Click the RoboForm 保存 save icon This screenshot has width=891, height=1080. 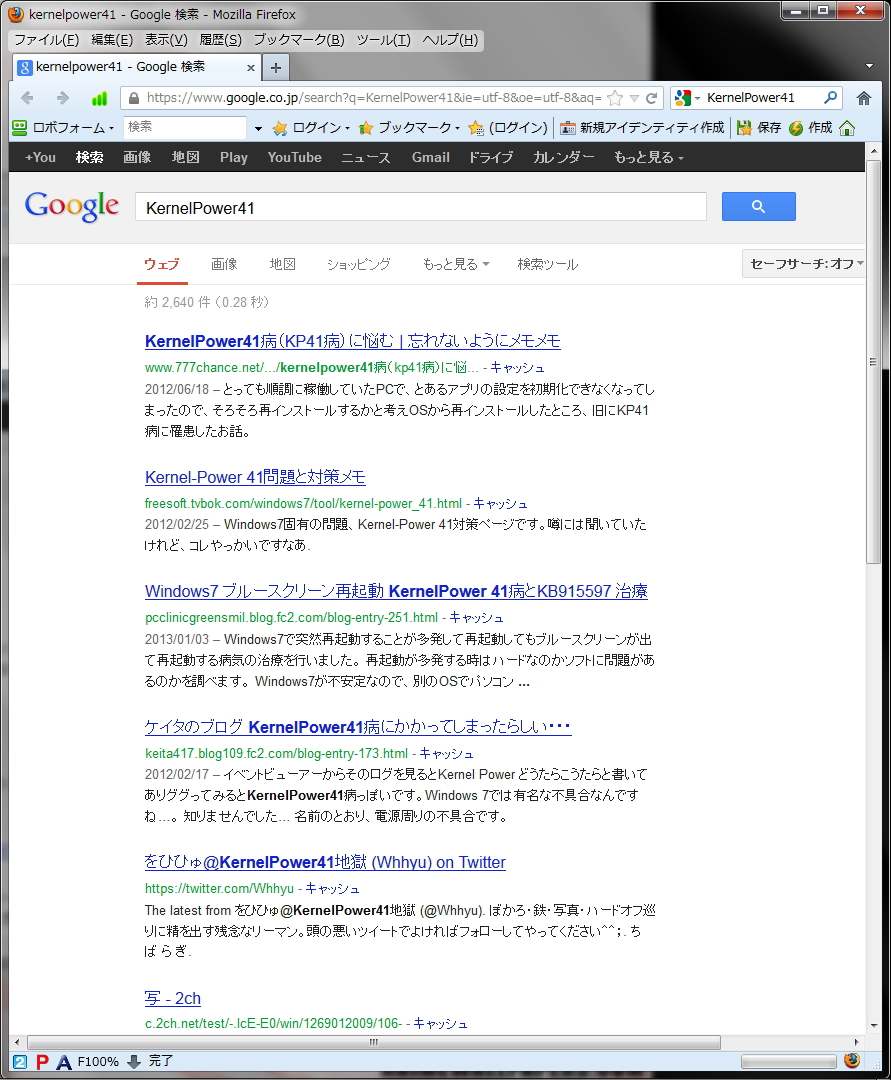[x=744, y=128]
